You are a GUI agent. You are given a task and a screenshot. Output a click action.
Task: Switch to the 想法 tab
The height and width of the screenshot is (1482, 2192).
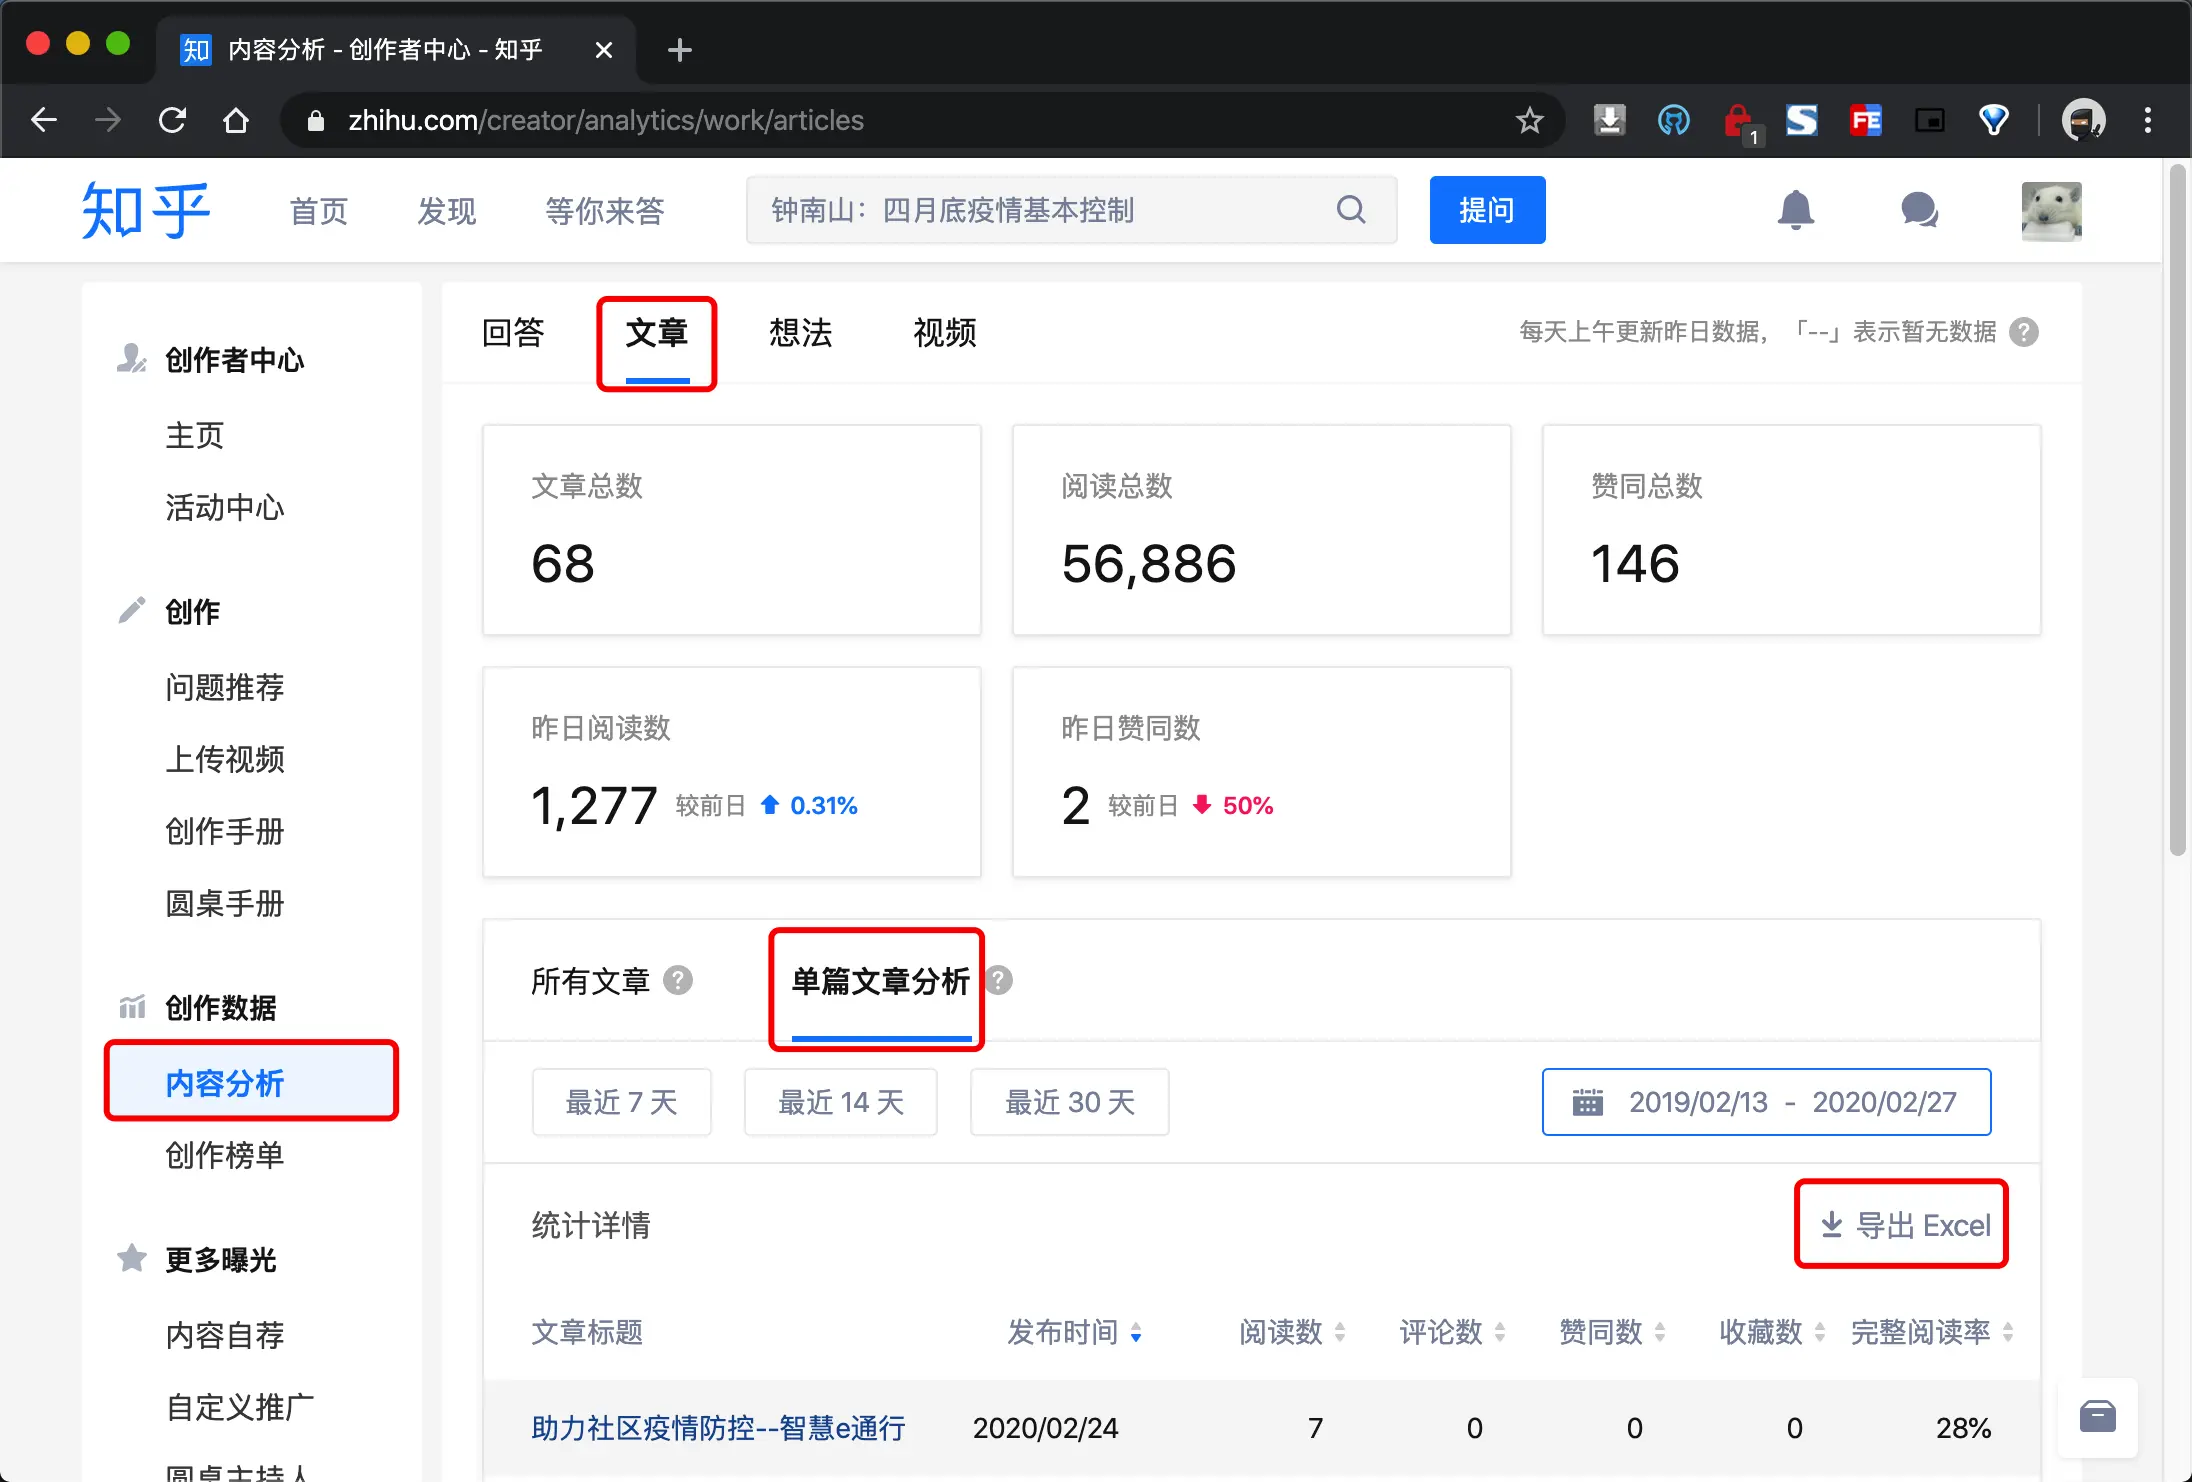tap(800, 333)
